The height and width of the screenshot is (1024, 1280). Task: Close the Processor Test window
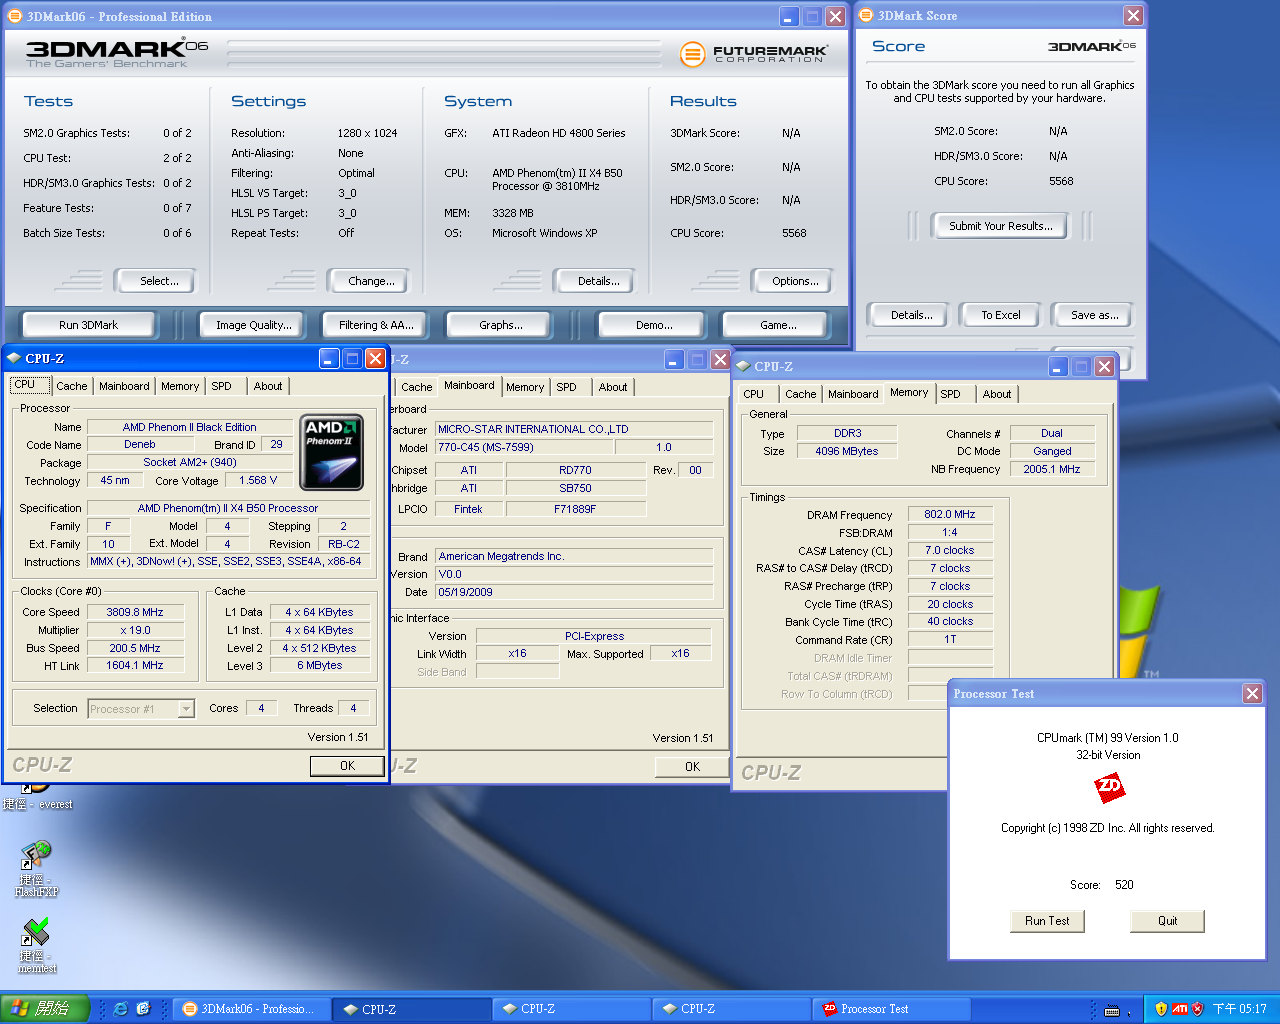tap(1252, 693)
